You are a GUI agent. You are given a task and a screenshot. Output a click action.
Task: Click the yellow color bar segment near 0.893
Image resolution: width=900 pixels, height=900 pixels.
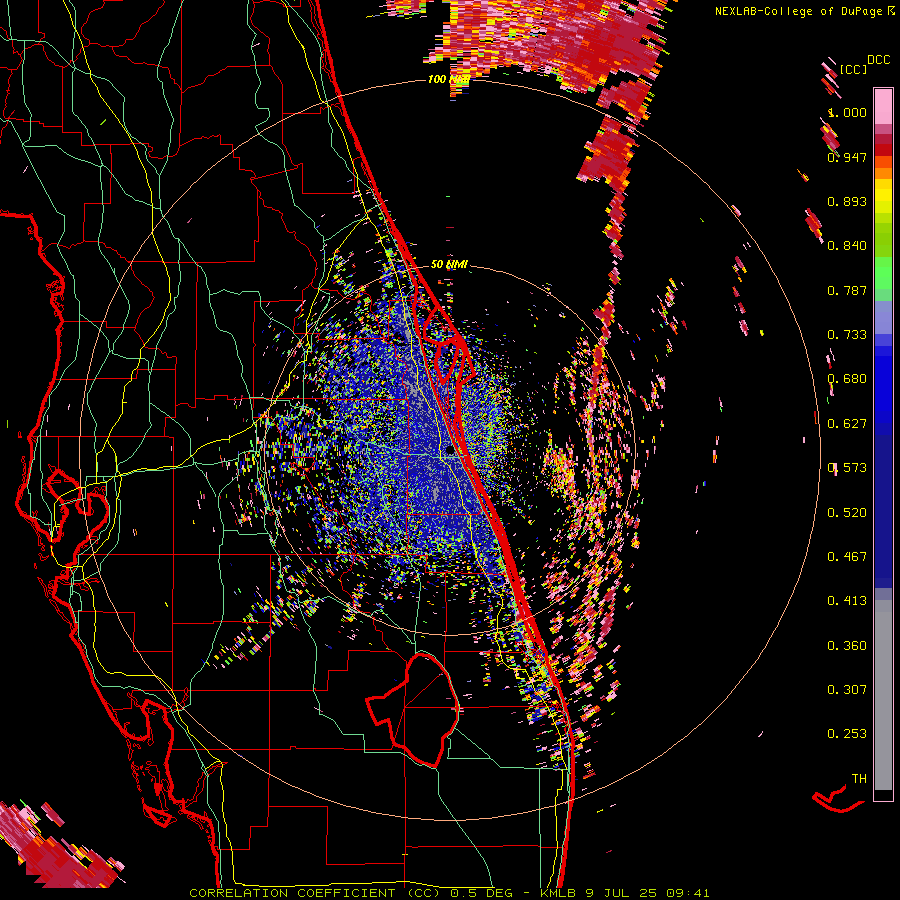click(x=883, y=197)
